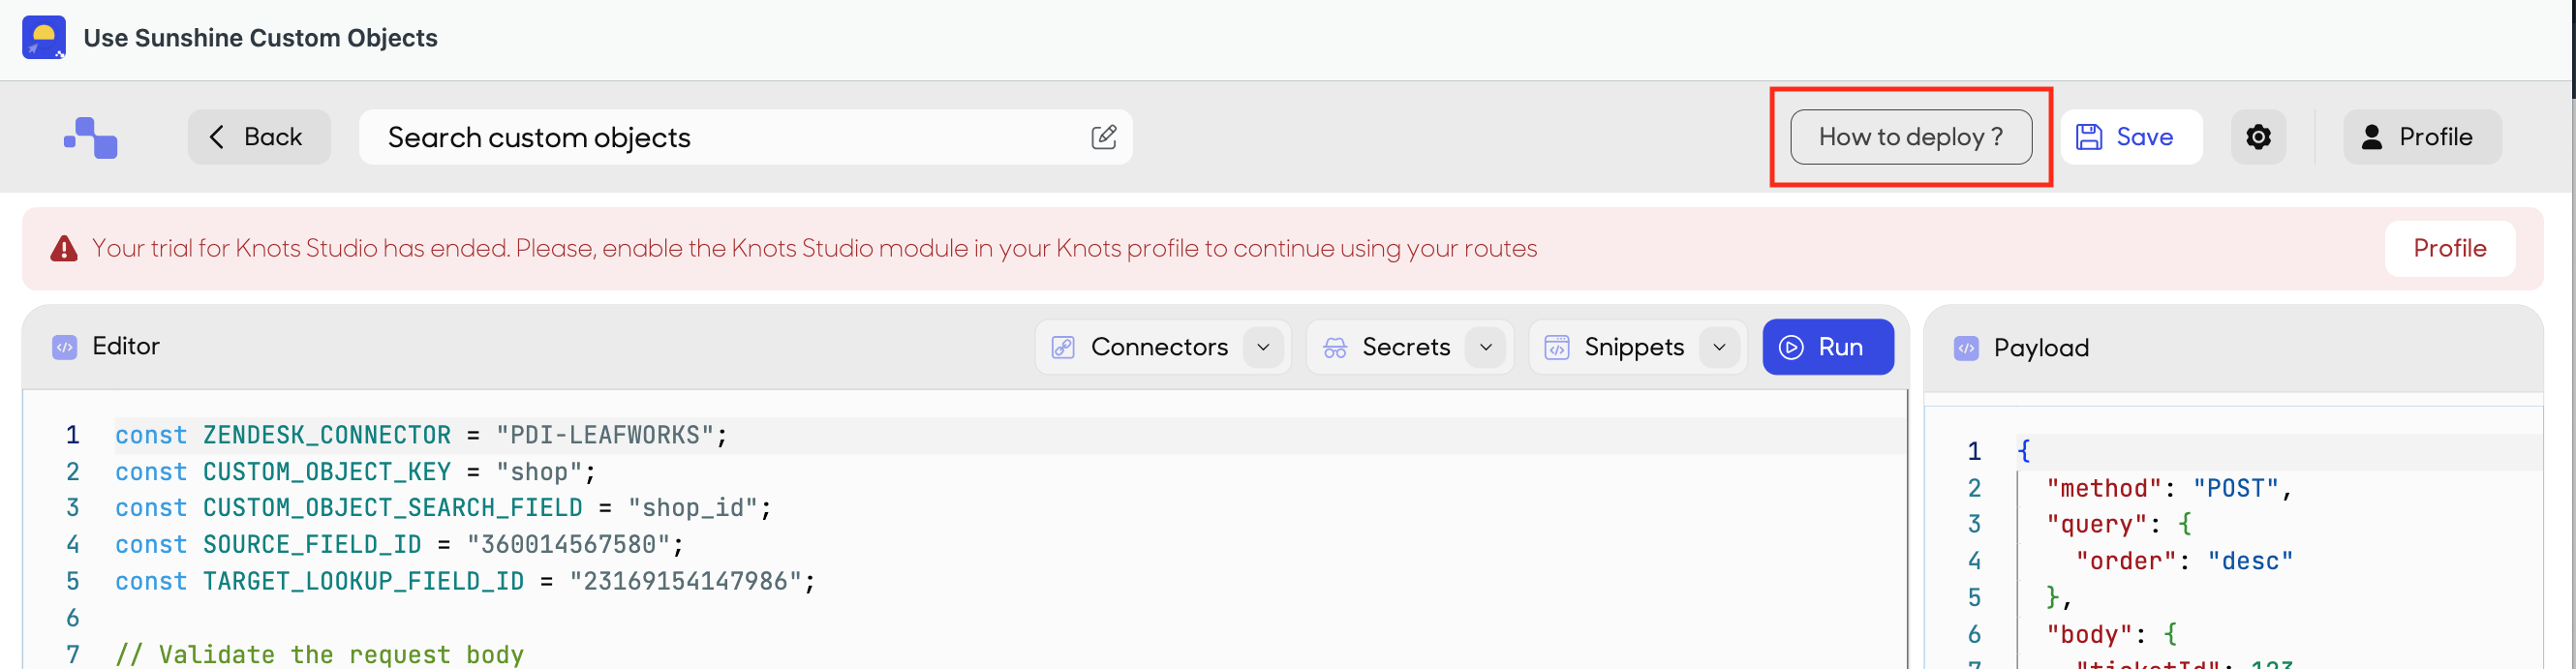Image resolution: width=2576 pixels, height=669 pixels.
Task: Click the Snippets code window icon
Action: (x=1557, y=347)
